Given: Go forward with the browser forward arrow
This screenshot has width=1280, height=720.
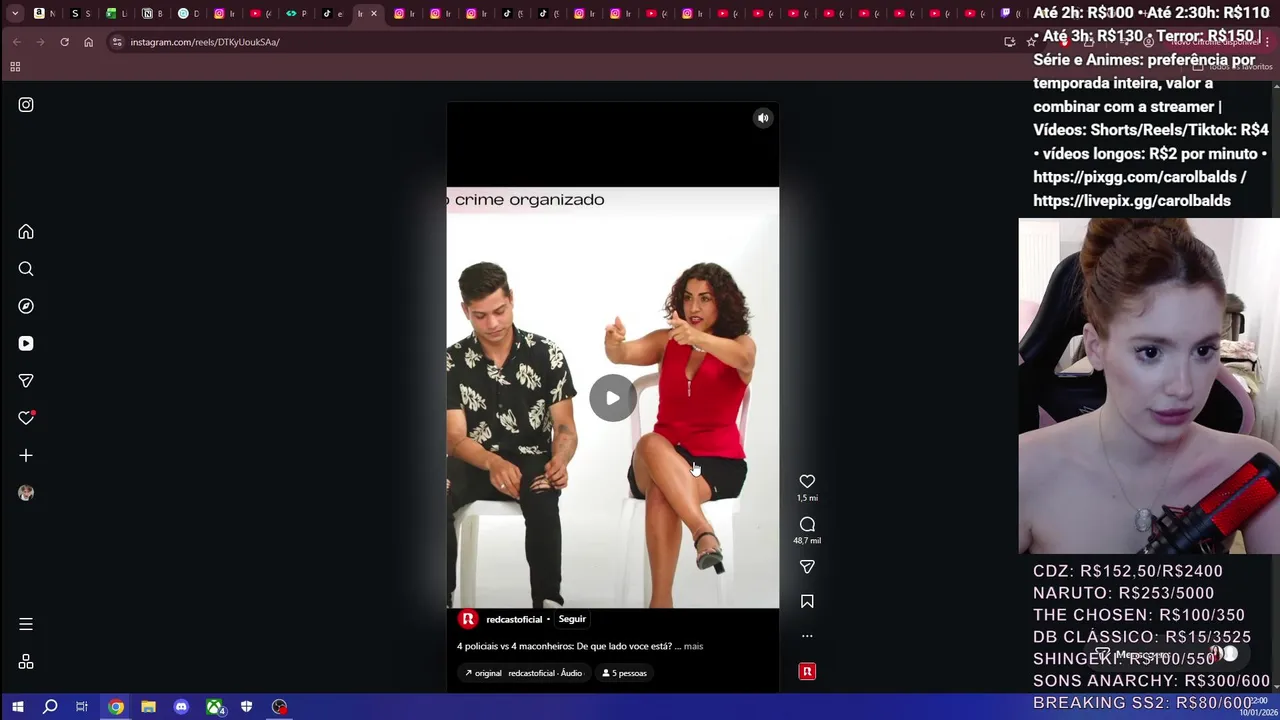Looking at the screenshot, I should point(40,42).
